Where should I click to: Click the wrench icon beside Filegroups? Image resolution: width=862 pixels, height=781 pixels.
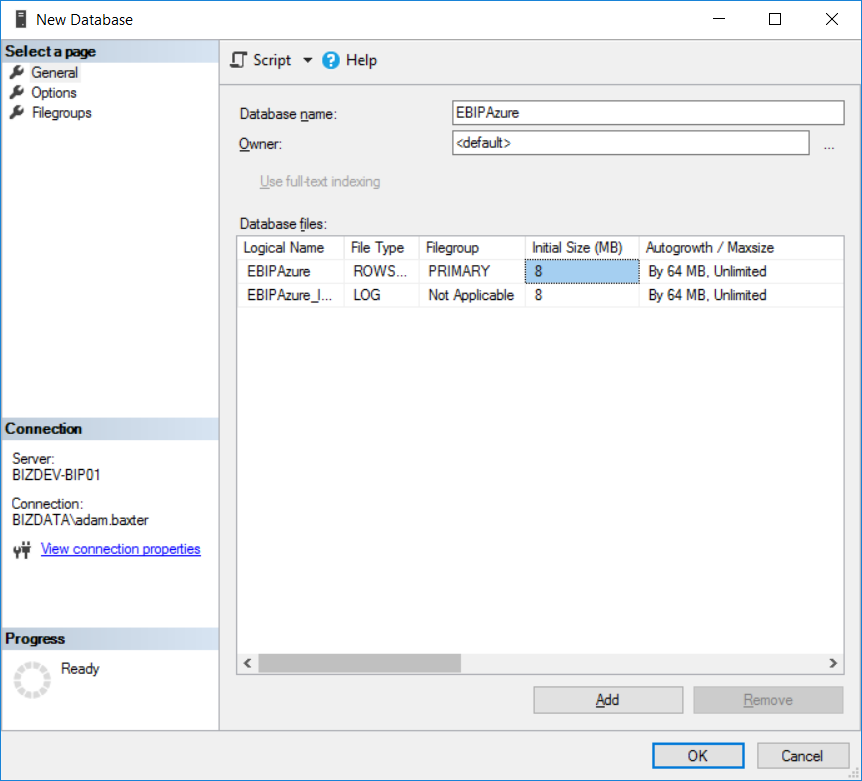coord(17,112)
